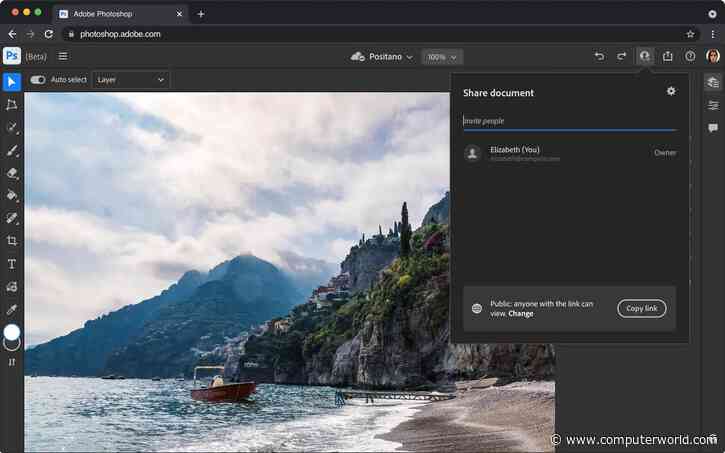Viewport: 725px width, 453px height.
Task: Open the Layers panel icon
Action: 713,82
